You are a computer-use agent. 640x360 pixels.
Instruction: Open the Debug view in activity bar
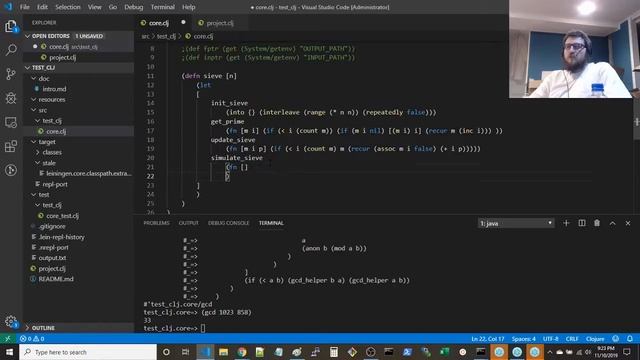pyautogui.click(x=11, y=98)
